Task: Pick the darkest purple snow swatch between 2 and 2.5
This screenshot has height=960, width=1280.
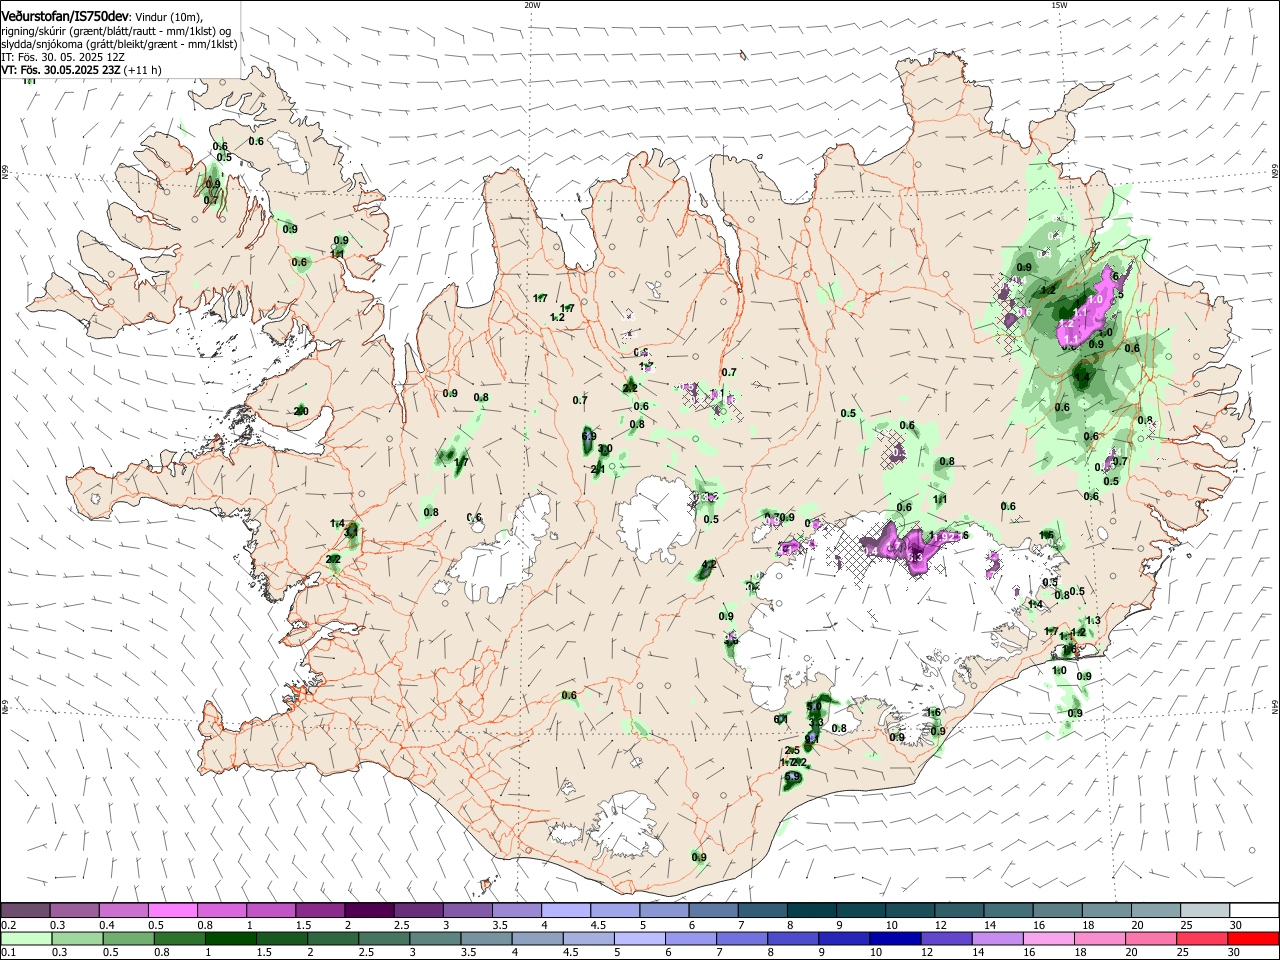Action: [x=369, y=911]
